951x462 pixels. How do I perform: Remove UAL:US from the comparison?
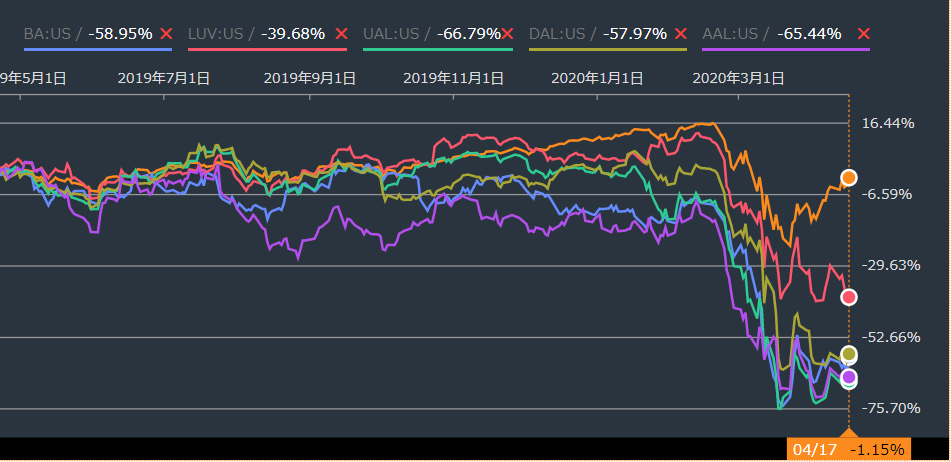[508, 34]
